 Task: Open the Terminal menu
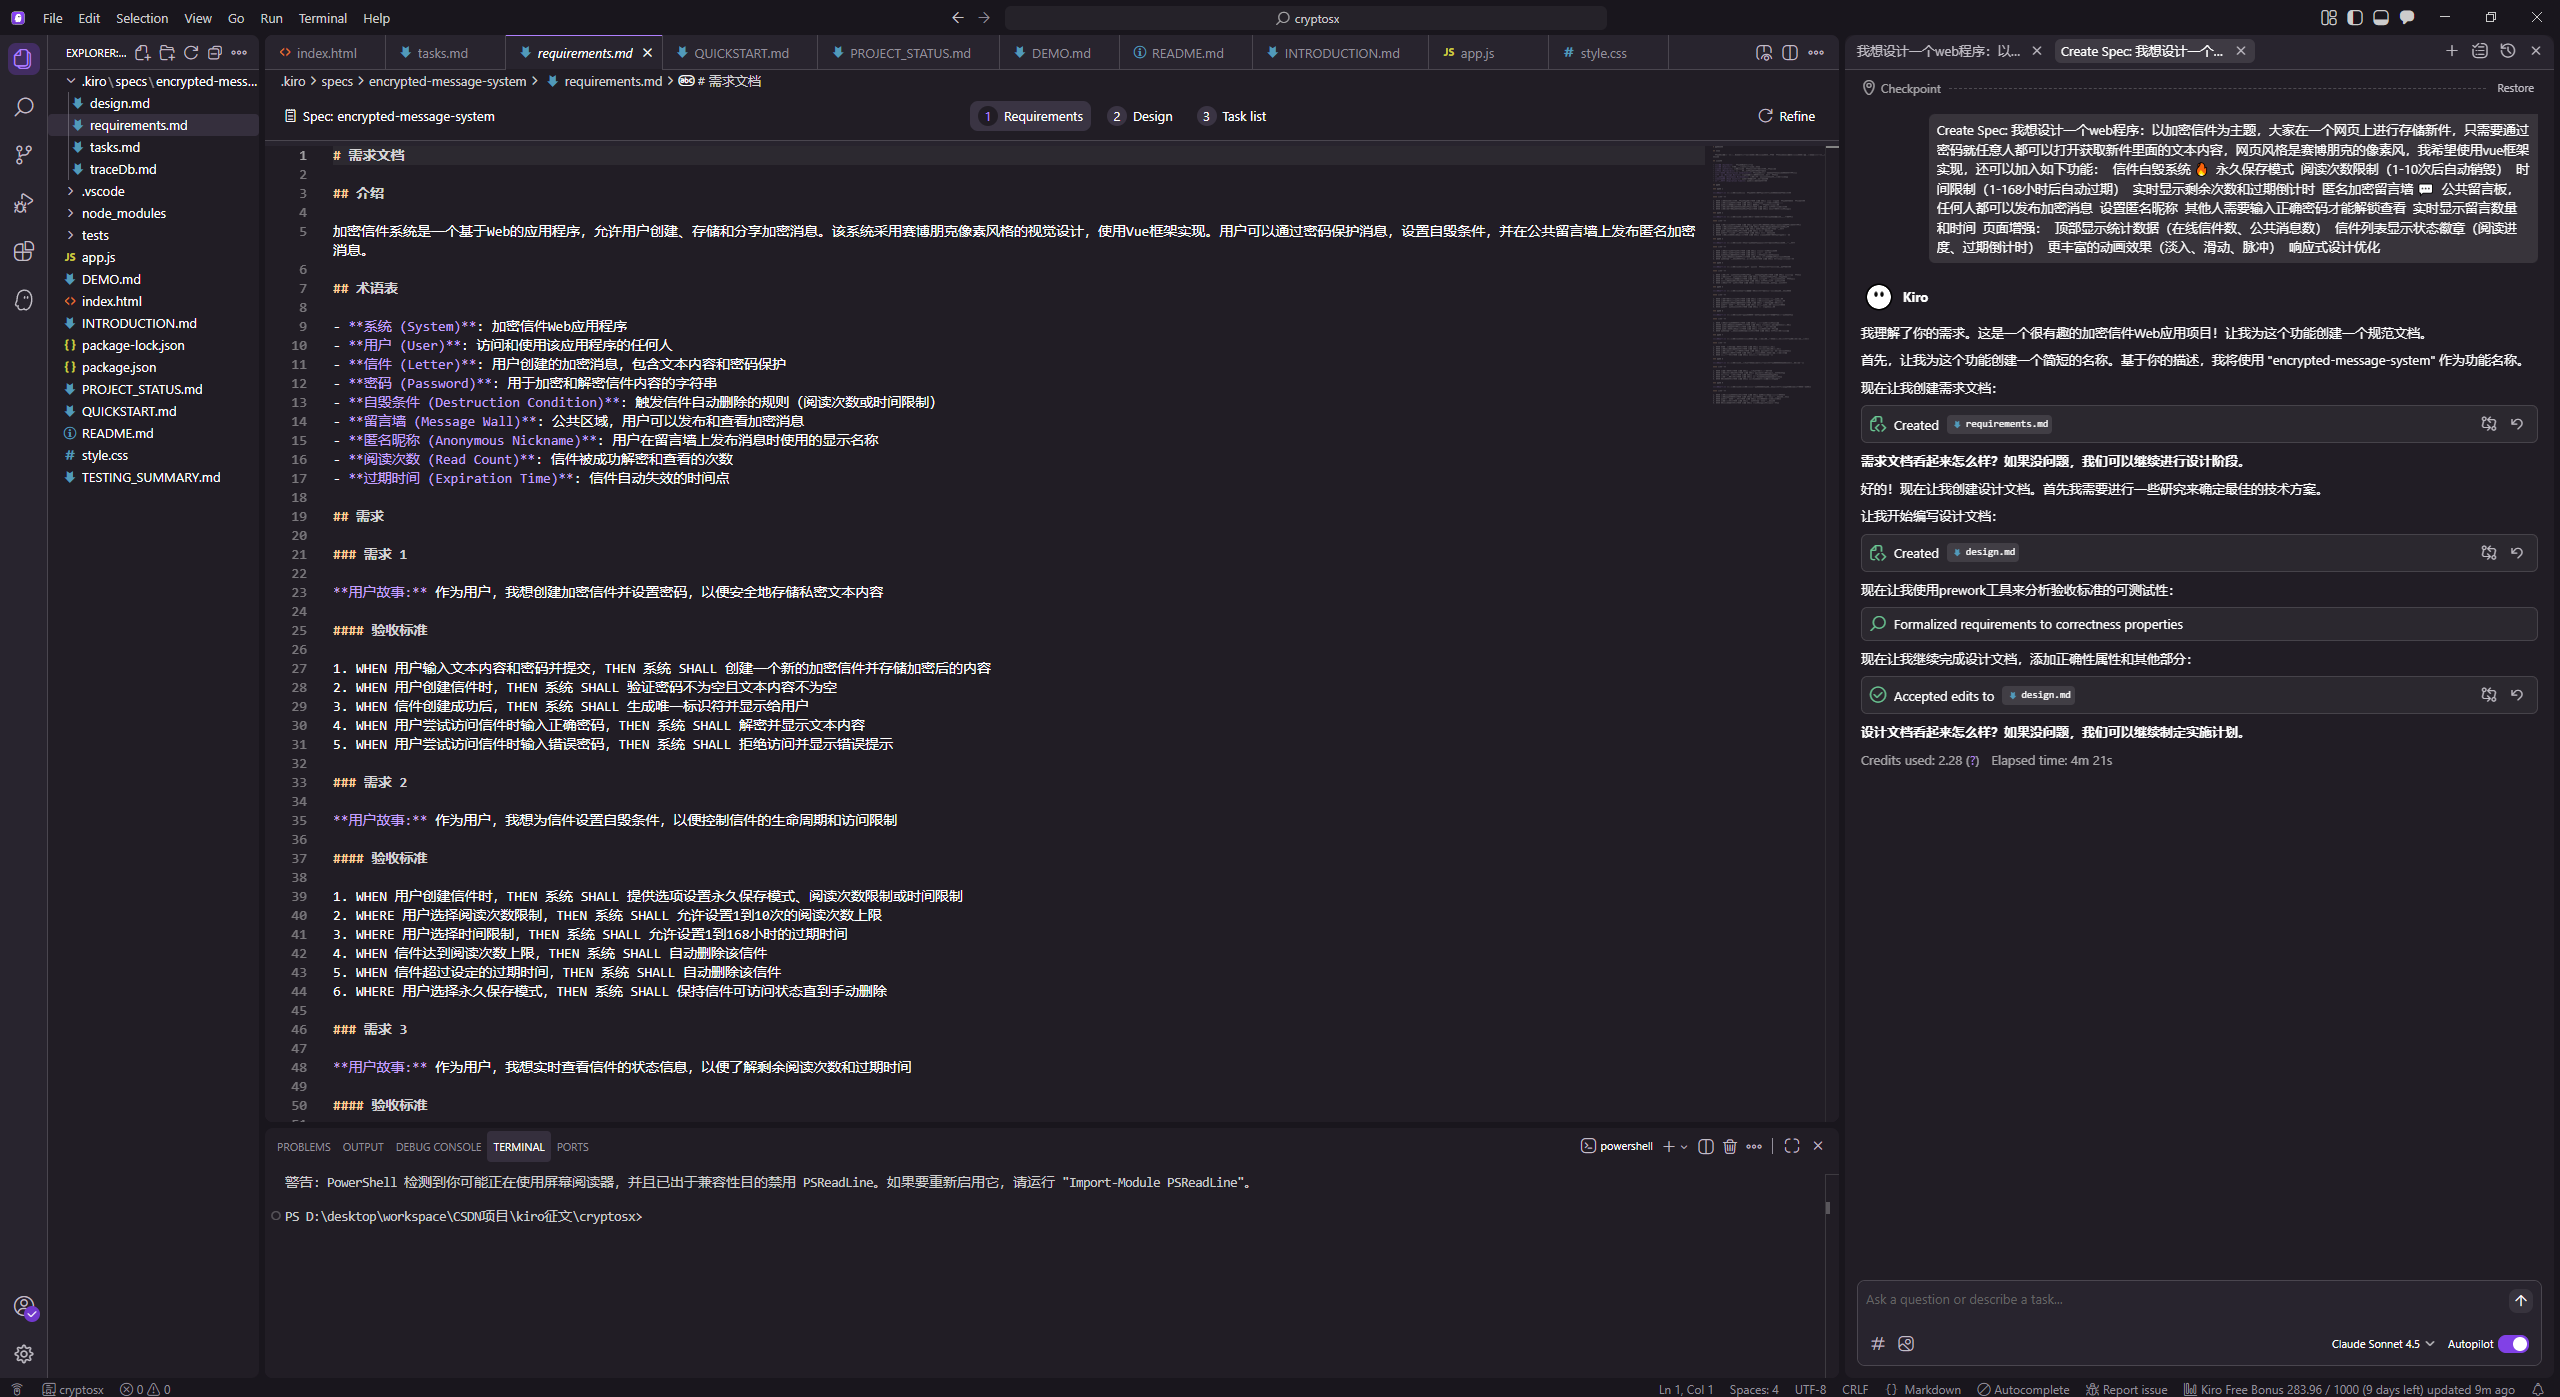pyautogui.click(x=322, y=18)
